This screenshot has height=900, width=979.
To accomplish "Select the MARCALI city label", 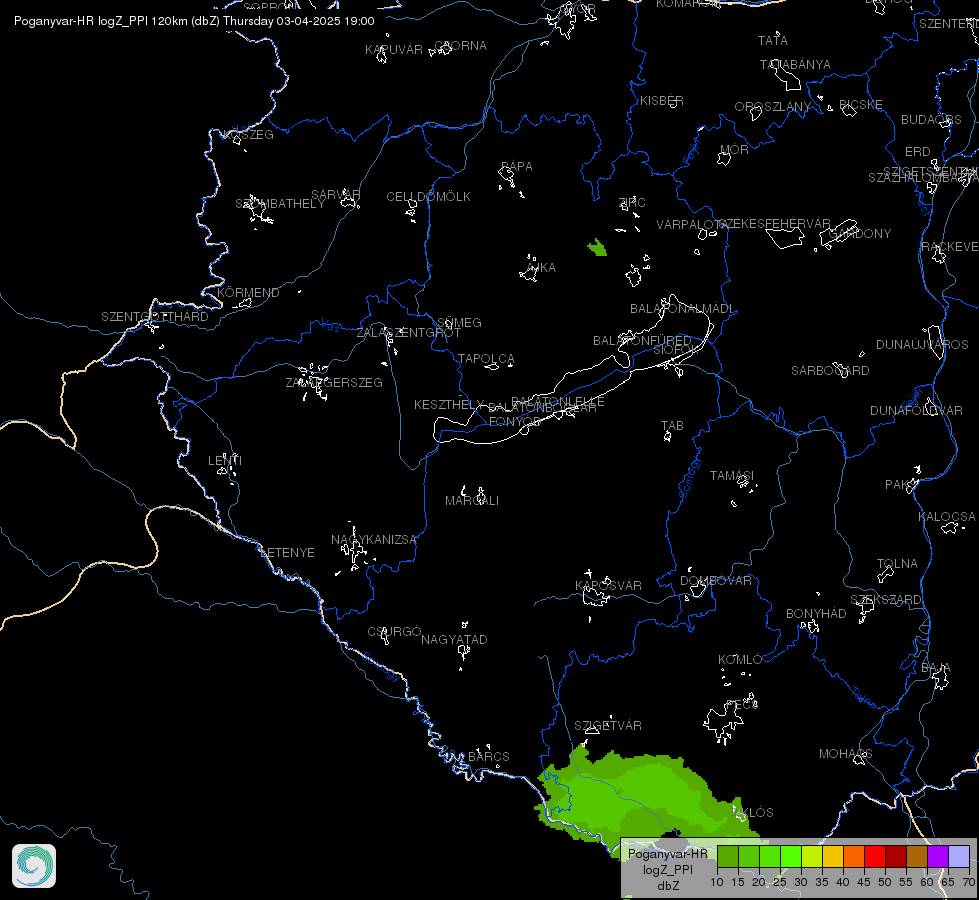I will 471,501.
